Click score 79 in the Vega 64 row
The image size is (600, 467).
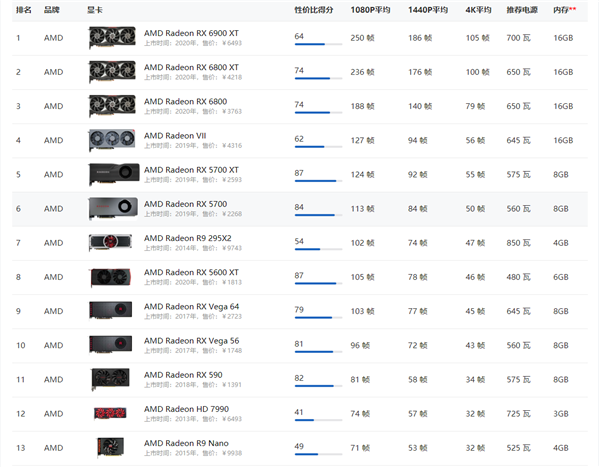[x=299, y=309]
